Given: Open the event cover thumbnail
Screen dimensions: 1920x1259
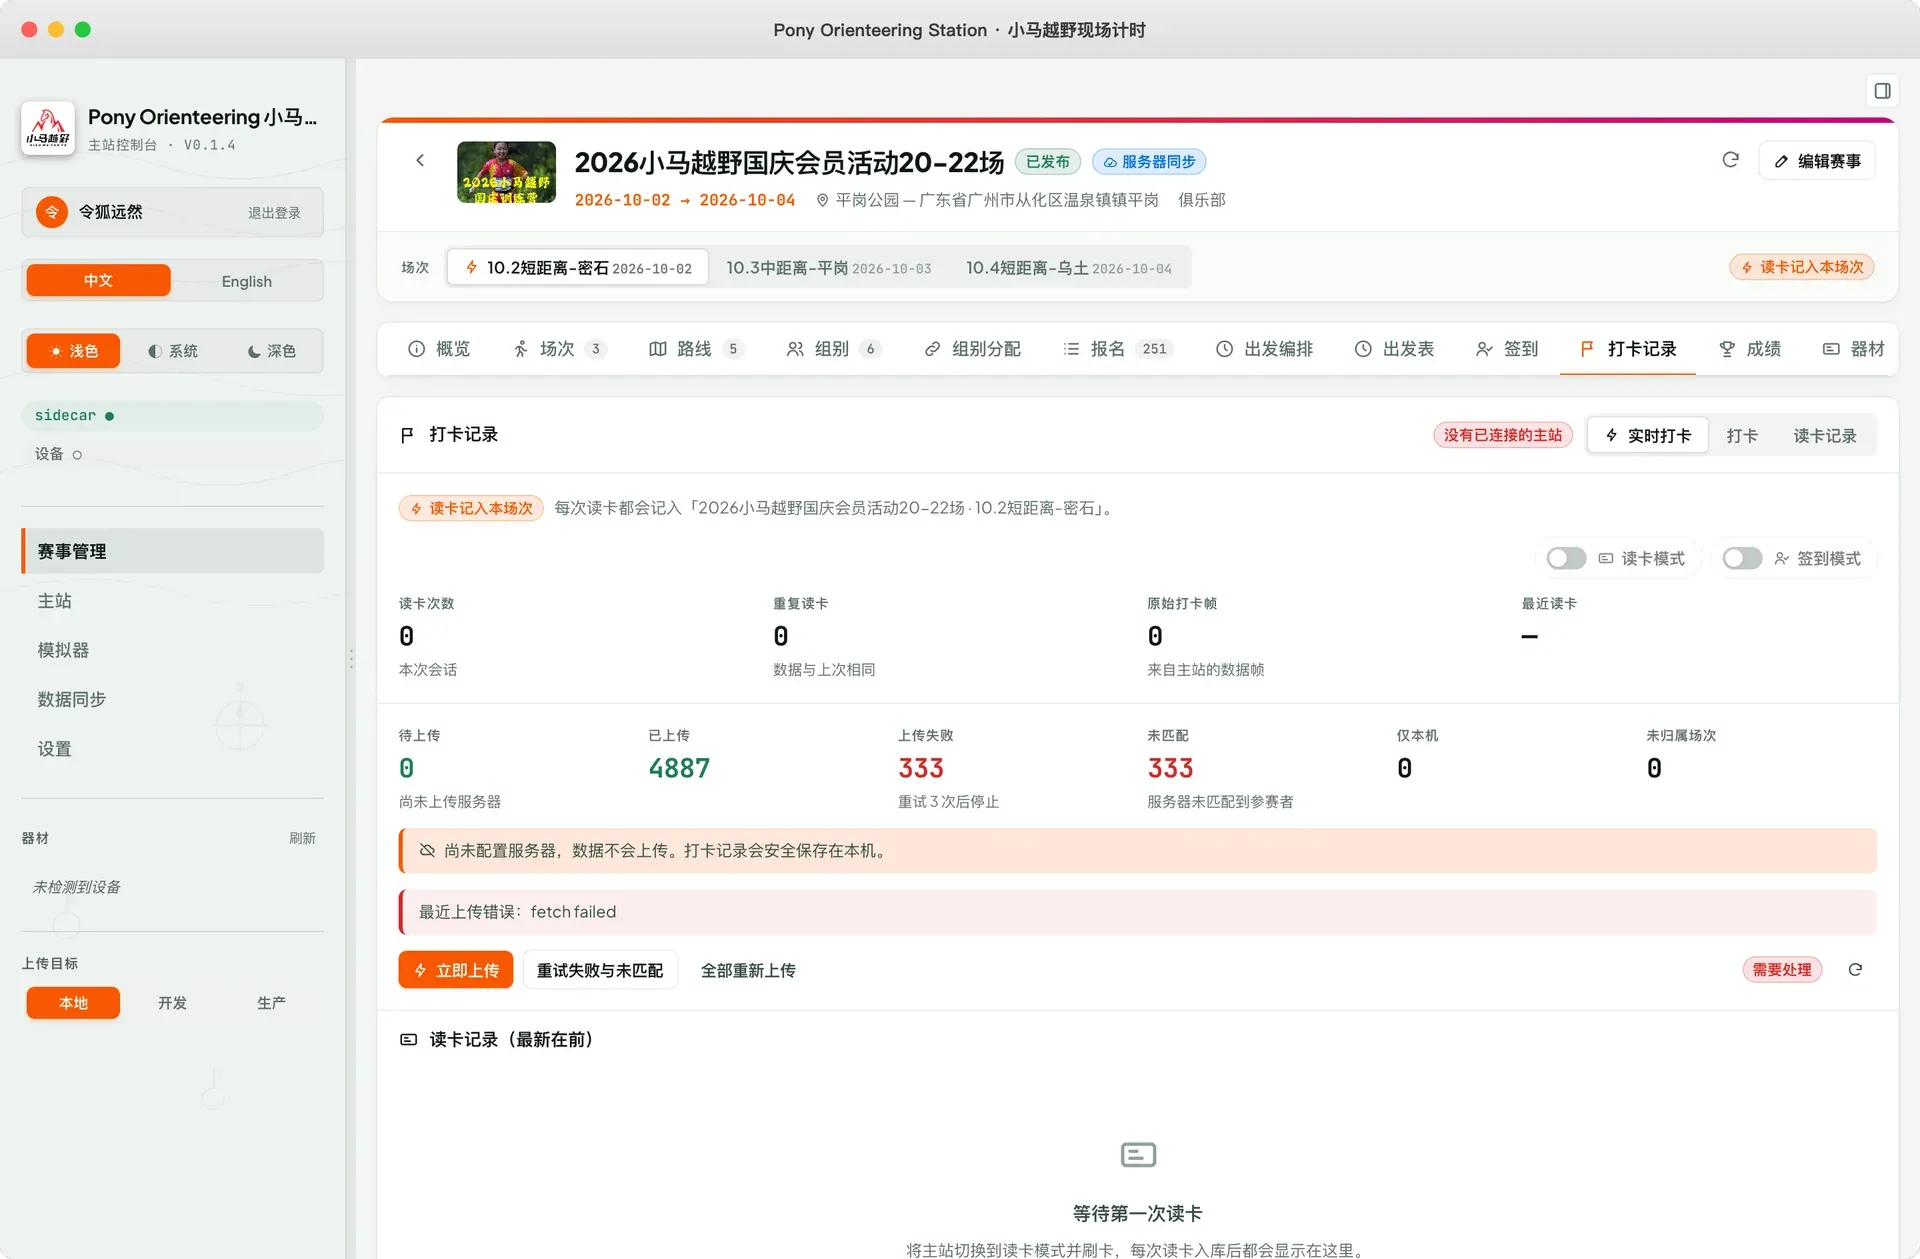Looking at the screenshot, I should click(x=506, y=172).
